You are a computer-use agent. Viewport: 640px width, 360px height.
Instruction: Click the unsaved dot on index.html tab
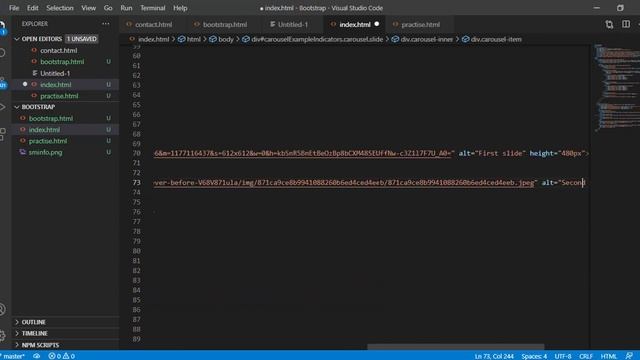(376, 24)
